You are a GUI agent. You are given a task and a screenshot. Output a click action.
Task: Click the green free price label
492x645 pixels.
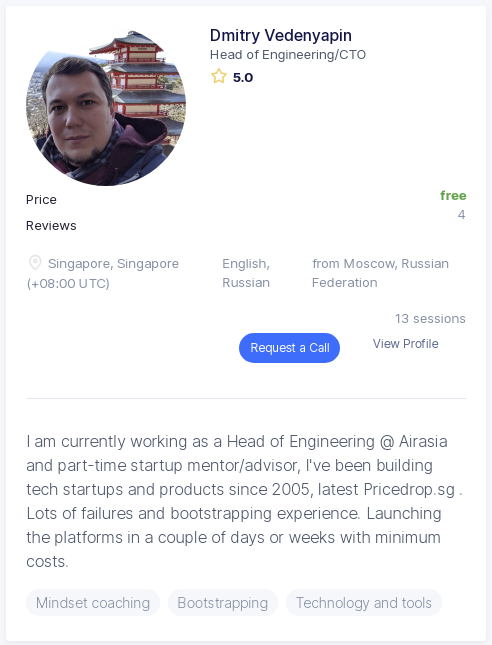(453, 195)
